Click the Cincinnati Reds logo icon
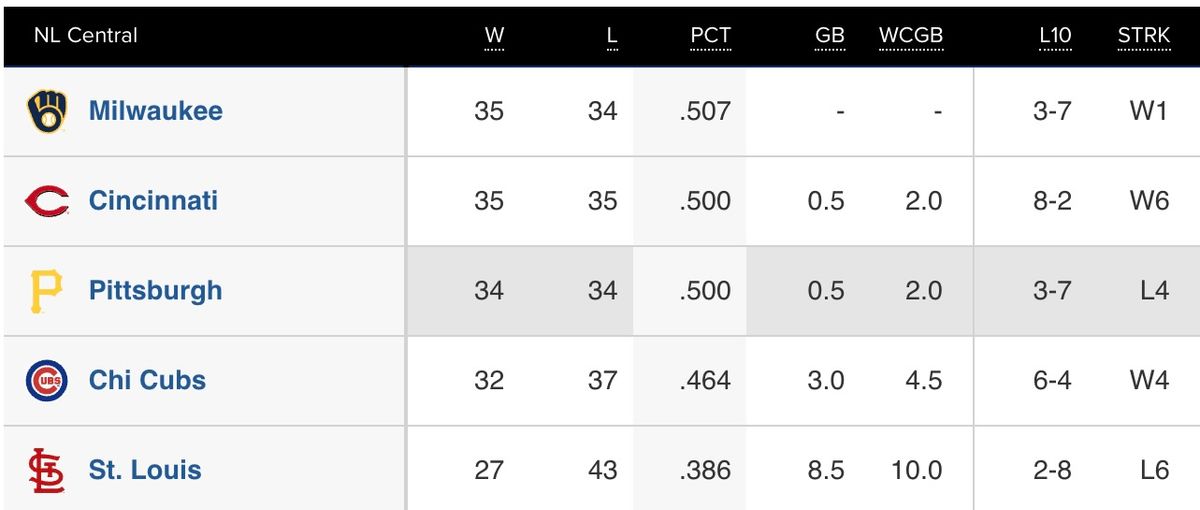This screenshot has height=510, width=1200. (x=47, y=202)
